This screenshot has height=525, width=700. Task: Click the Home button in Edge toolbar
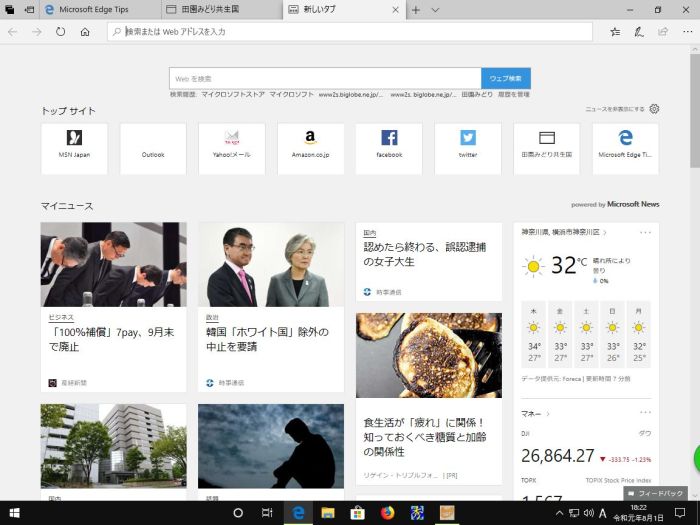pyautogui.click(x=85, y=32)
